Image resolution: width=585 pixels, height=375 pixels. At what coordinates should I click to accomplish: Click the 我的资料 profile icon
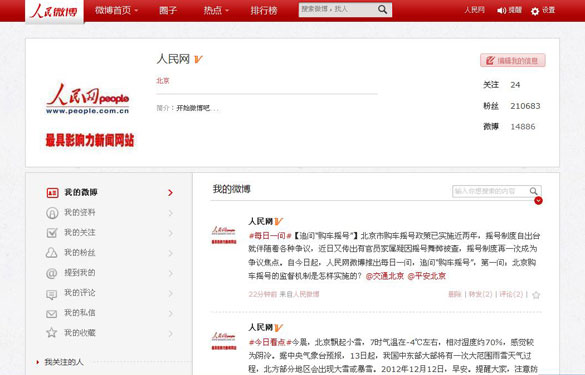52,213
